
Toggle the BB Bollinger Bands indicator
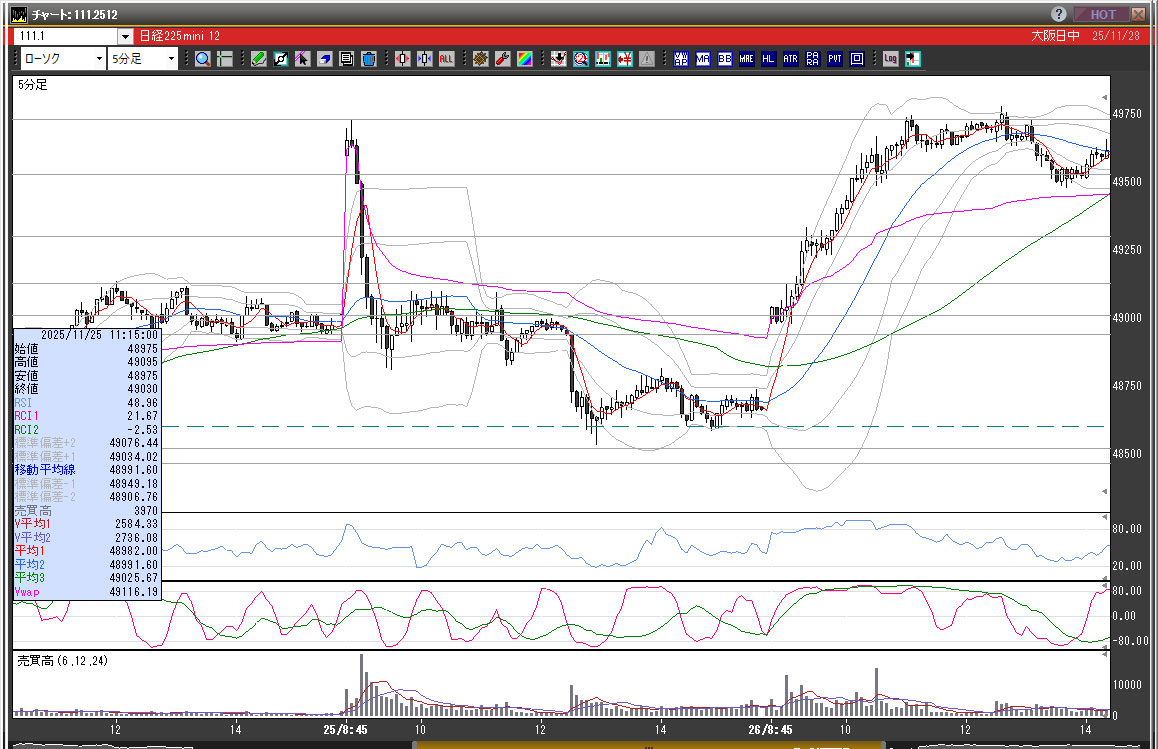pos(725,59)
